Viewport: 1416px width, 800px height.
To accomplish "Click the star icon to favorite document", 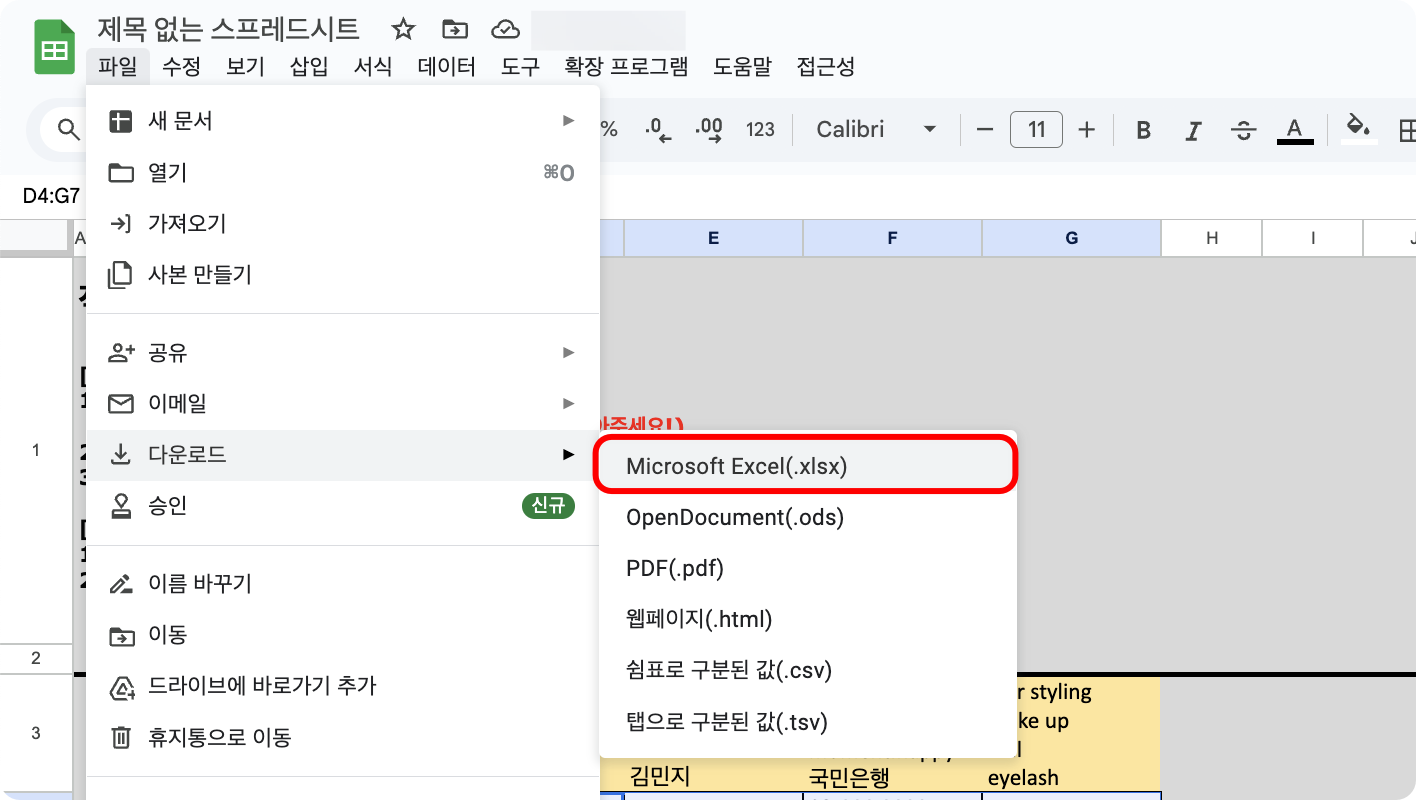I will coord(403,30).
